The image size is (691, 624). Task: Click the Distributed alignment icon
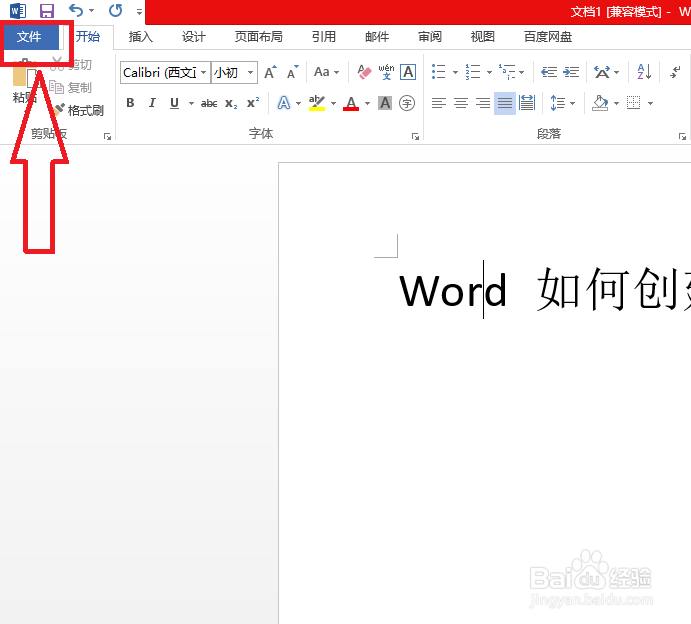[x=527, y=104]
